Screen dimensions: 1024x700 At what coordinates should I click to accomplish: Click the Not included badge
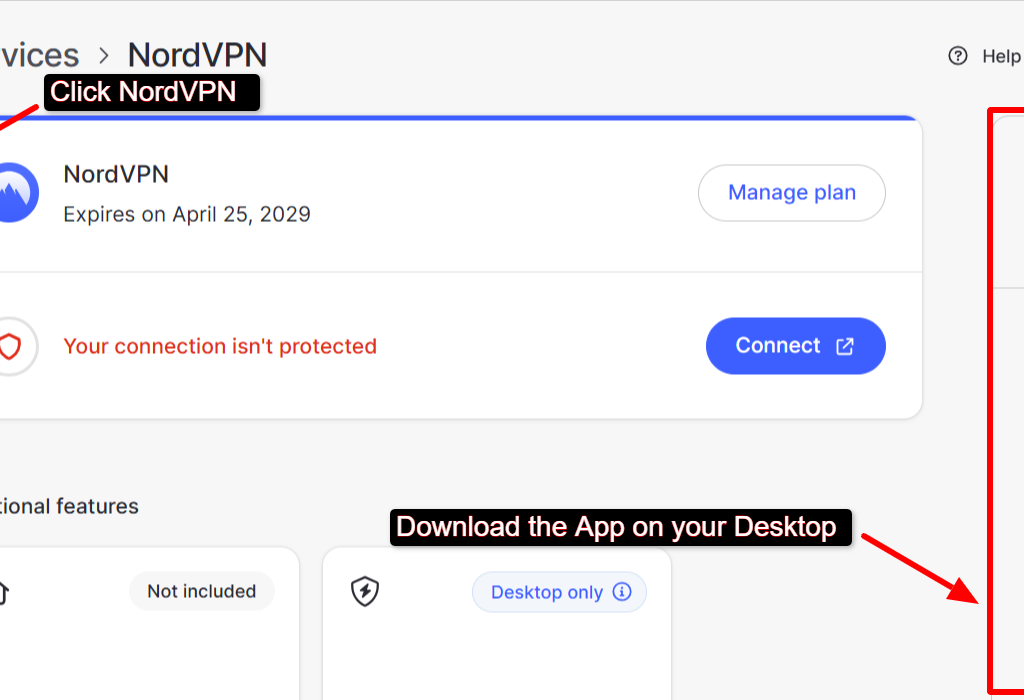click(x=201, y=591)
